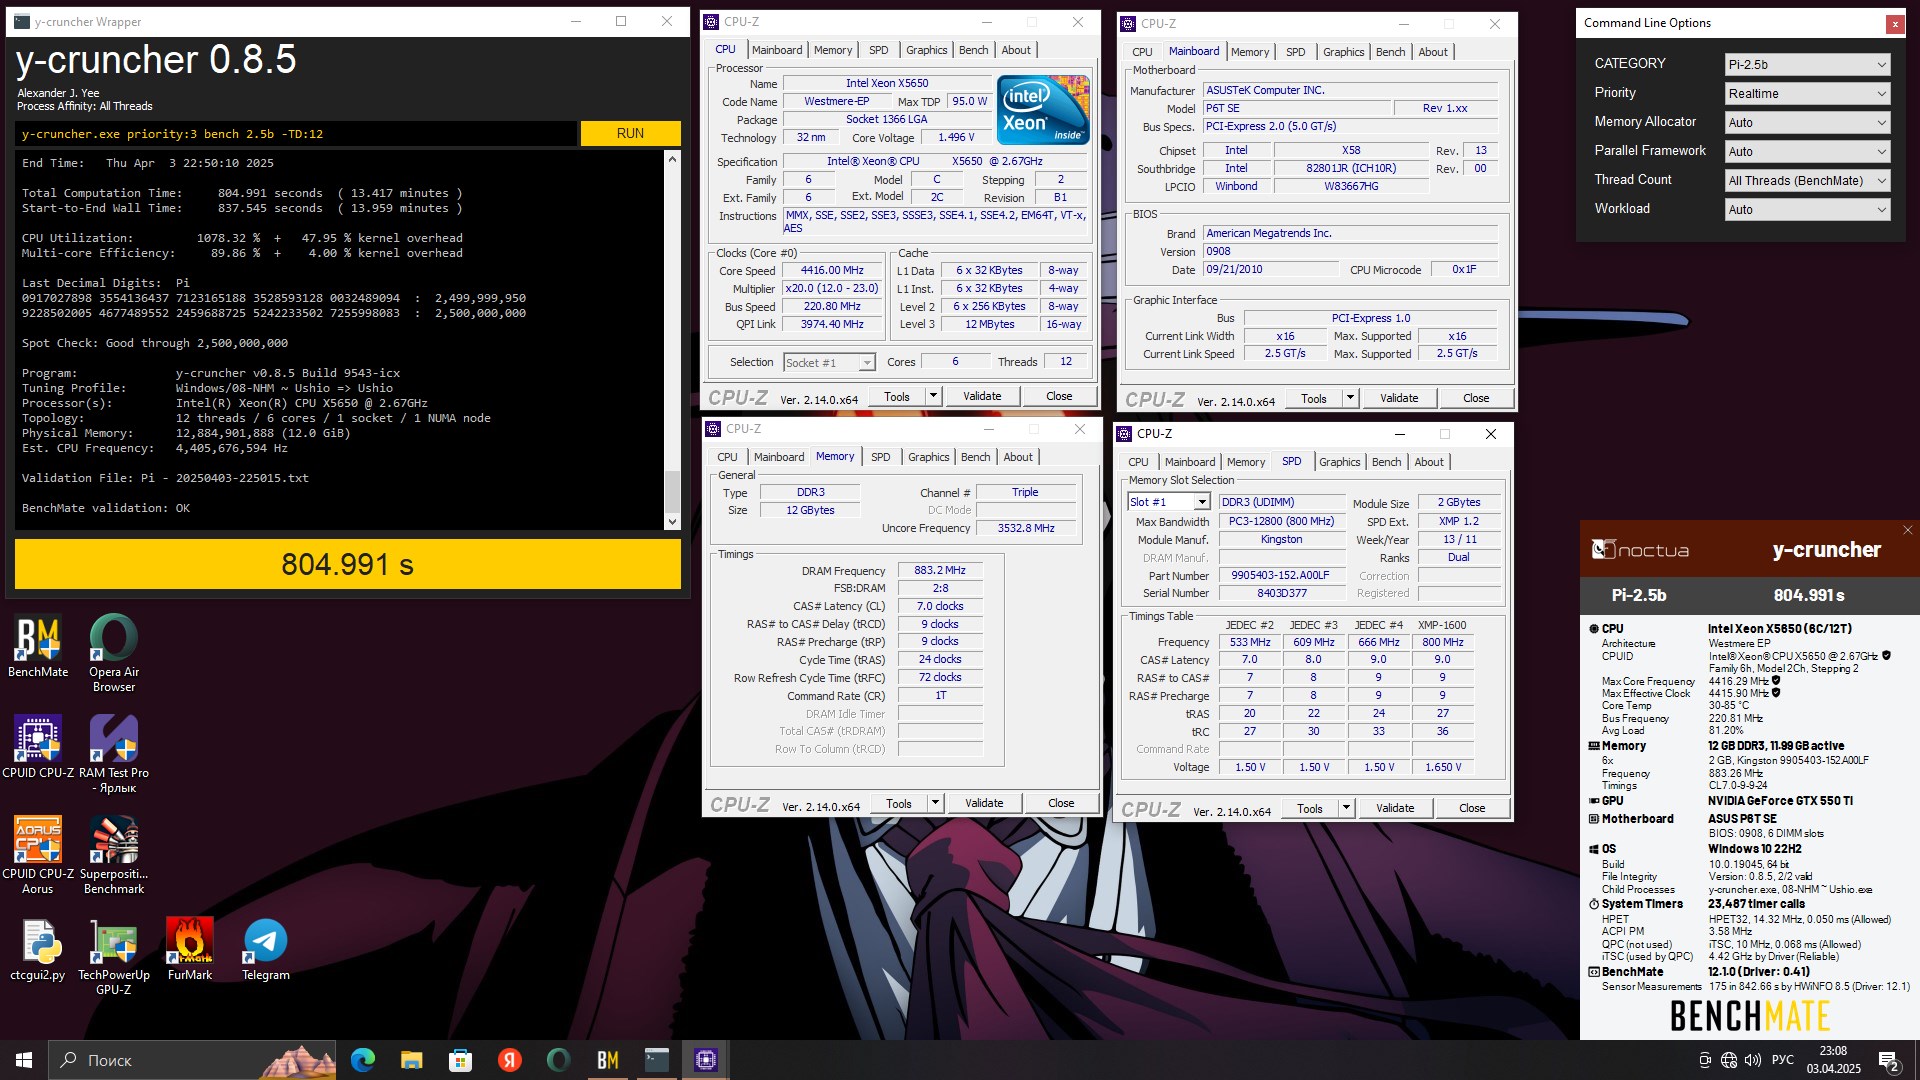The height and width of the screenshot is (1080, 1920).
Task: Click the y-cruncher command line field
Action: (296, 134)
